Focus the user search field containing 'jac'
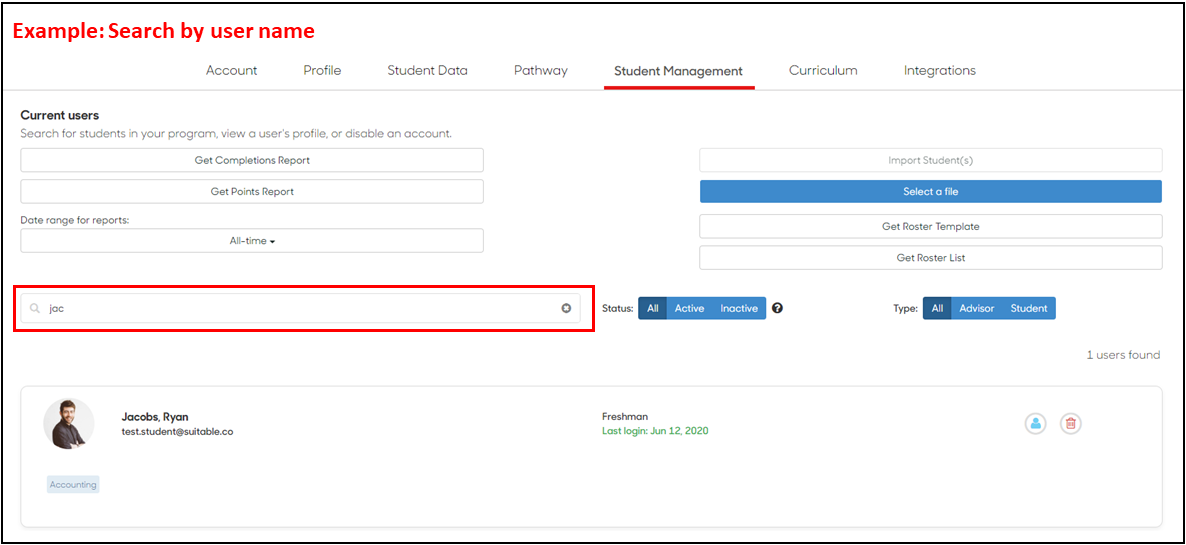The height and width of the screenshot is (545, 1186). pyautogui.click(x=300, y=308)
